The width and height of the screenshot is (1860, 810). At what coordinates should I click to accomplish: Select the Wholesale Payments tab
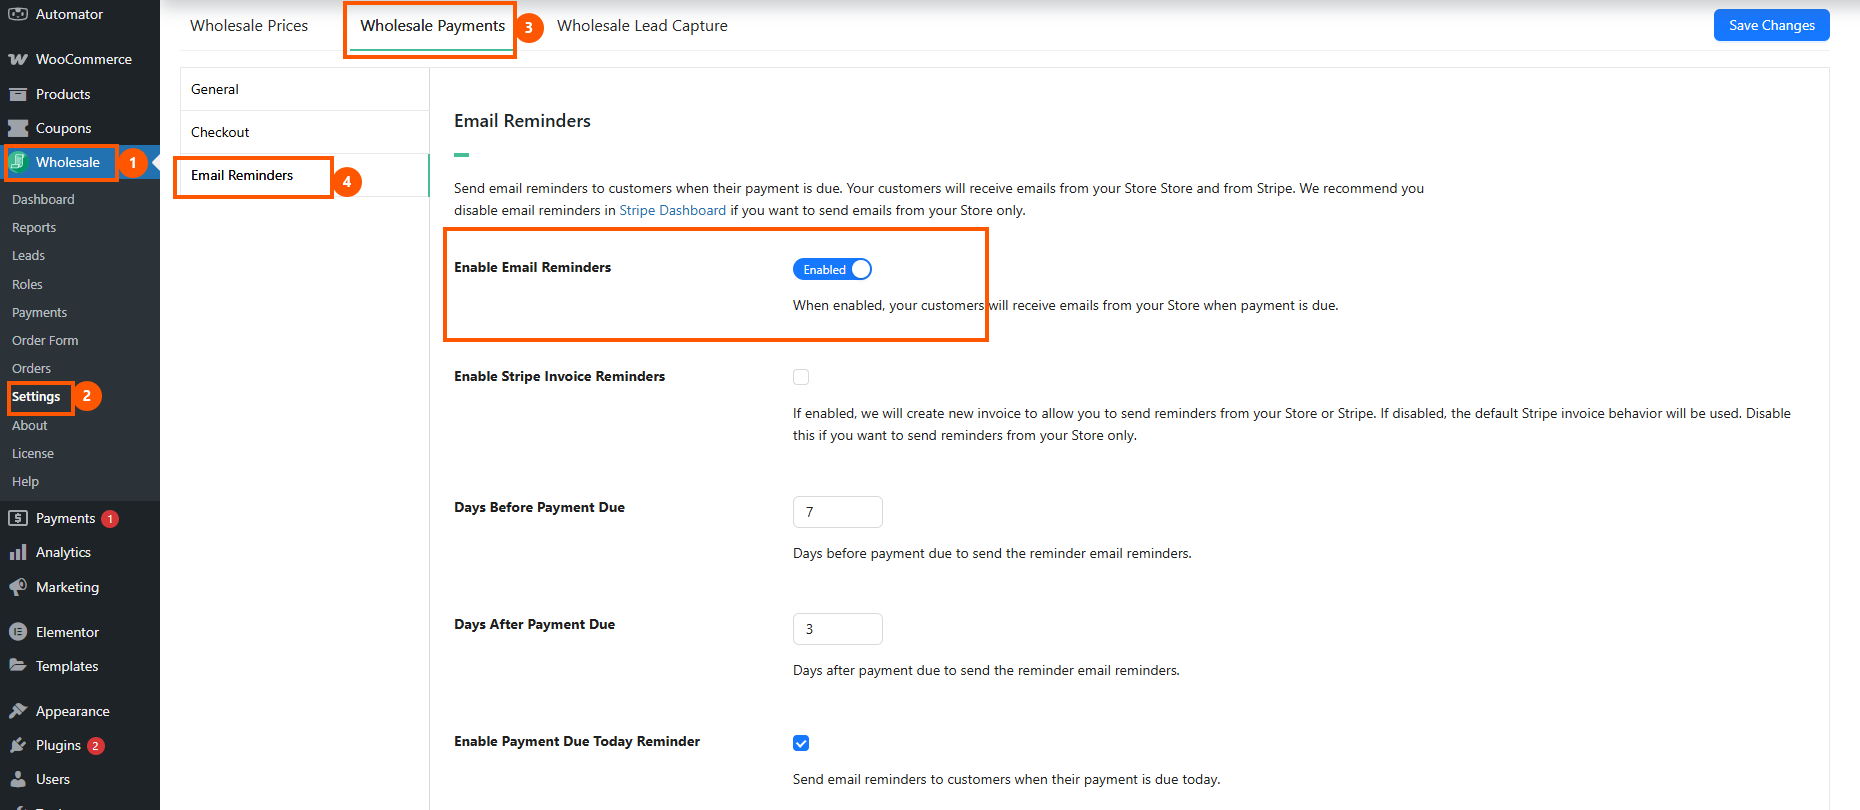[432, 26]
